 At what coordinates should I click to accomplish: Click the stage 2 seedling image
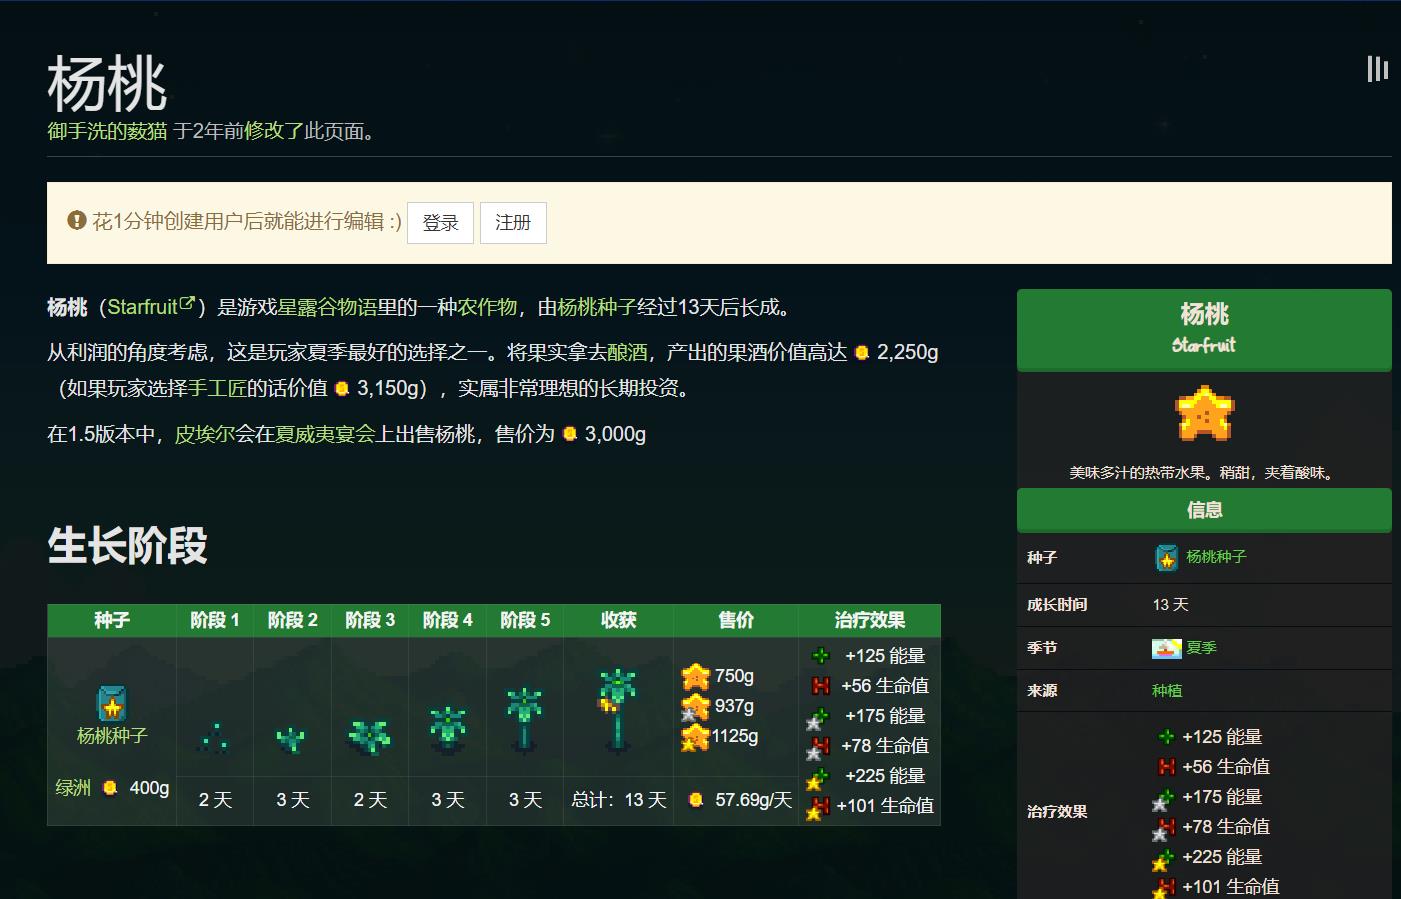pyautogui.click(x=291, y=739)
